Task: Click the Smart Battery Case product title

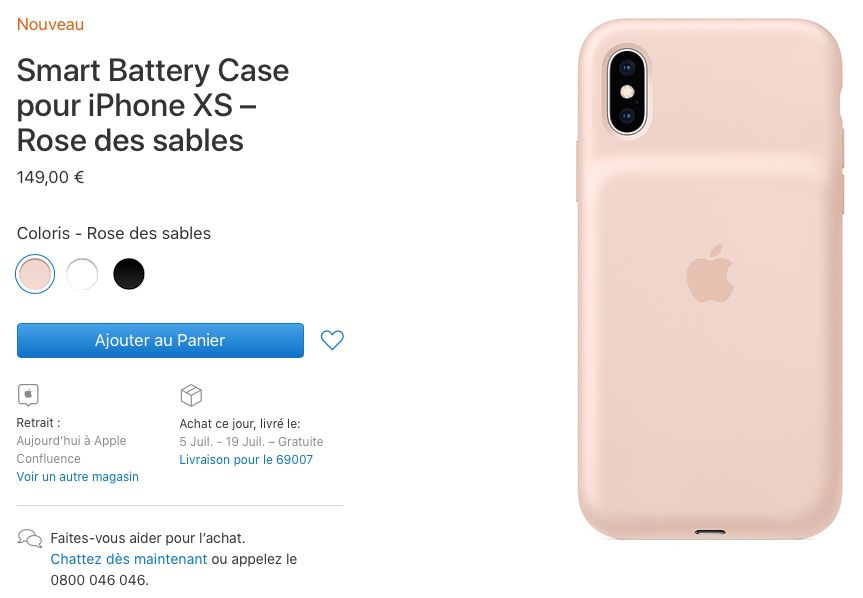Action: click(153, 105)
